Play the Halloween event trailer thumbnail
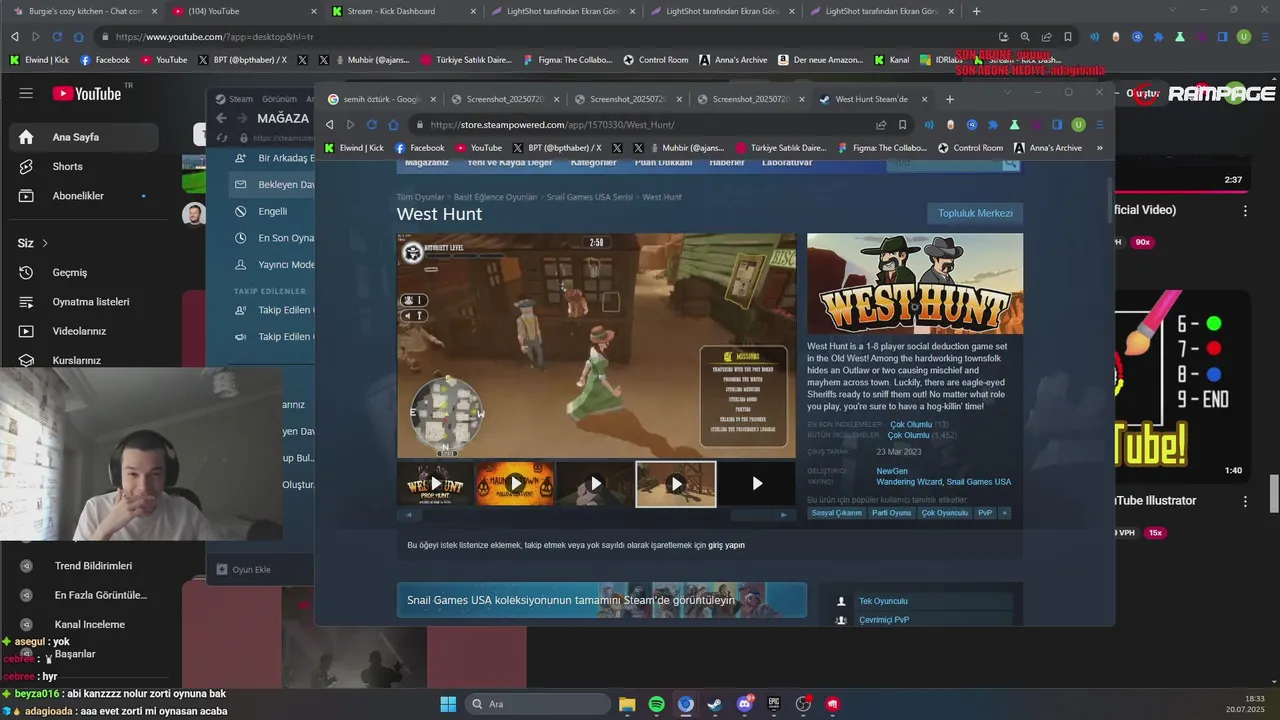 point(515,484)
